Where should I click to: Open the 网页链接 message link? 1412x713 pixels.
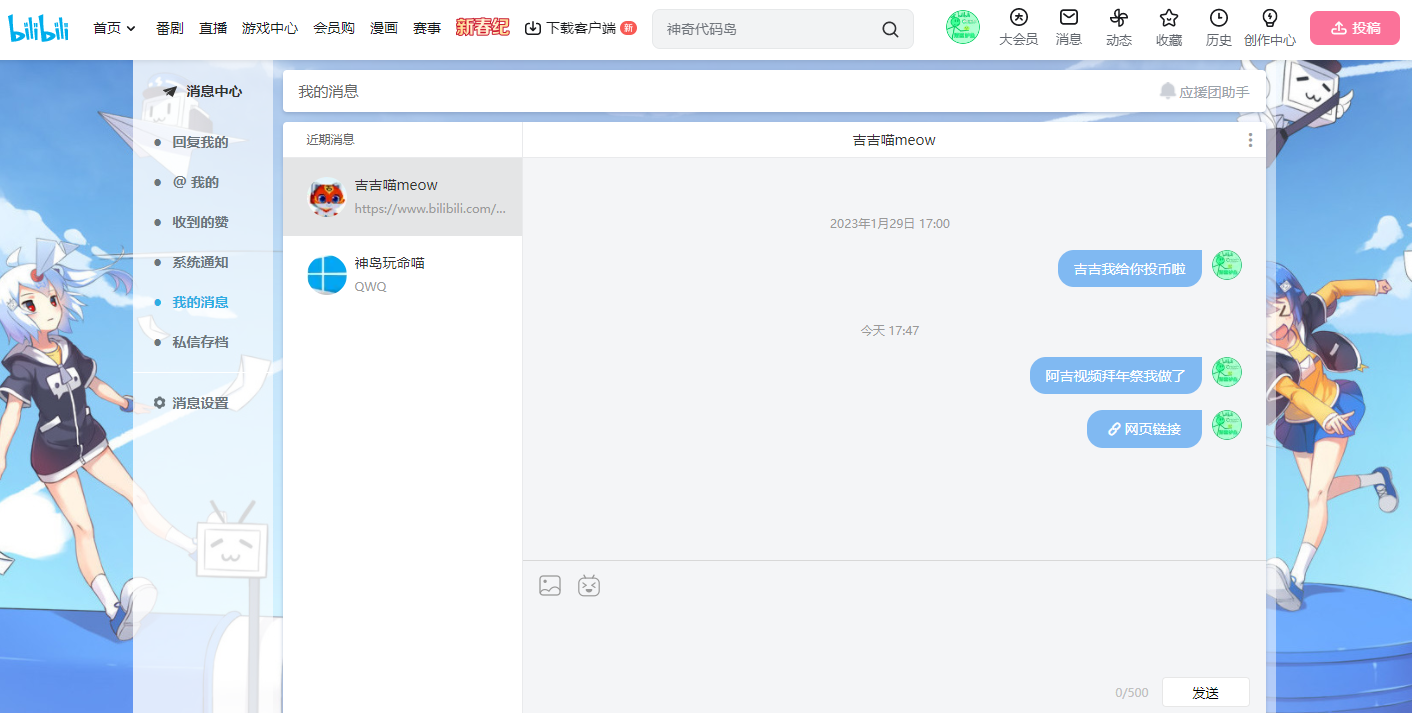[1145, 429]
